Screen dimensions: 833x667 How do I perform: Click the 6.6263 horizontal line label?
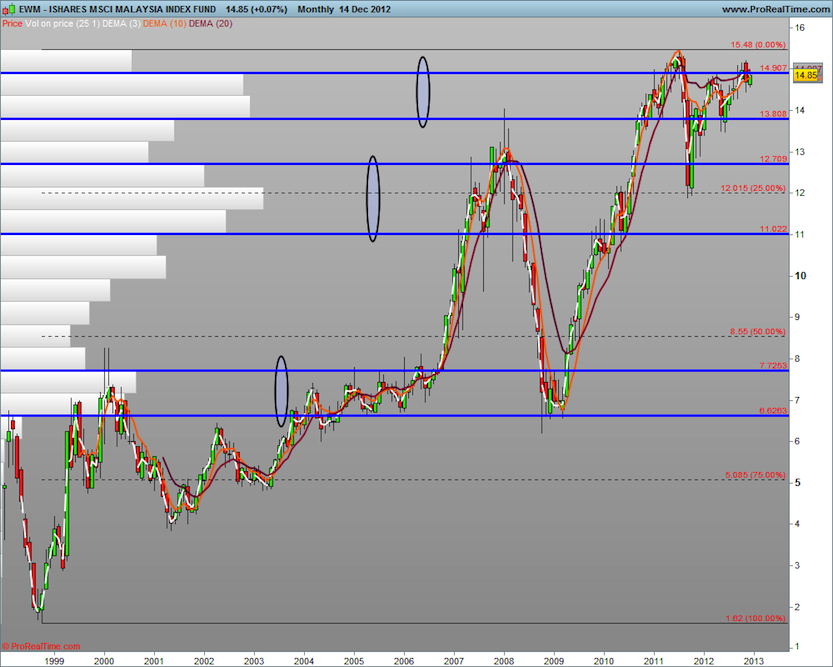pyautogui.click(x=773, y=411)
